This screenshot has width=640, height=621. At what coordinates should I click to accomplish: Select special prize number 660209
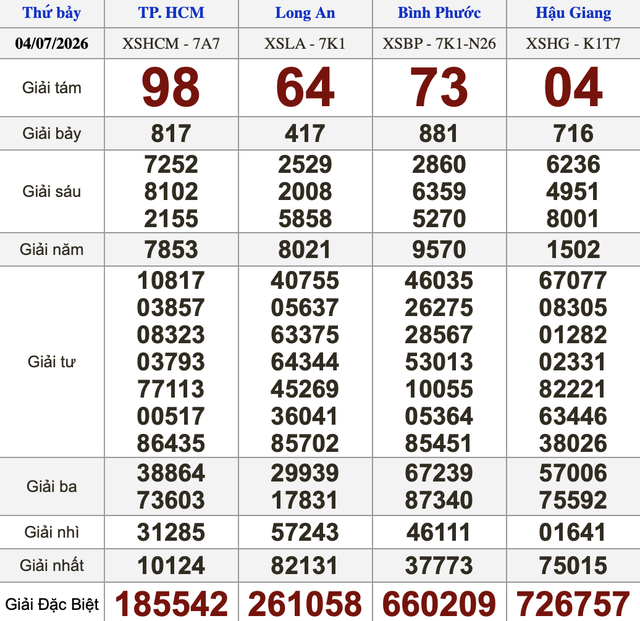point(439,604)
